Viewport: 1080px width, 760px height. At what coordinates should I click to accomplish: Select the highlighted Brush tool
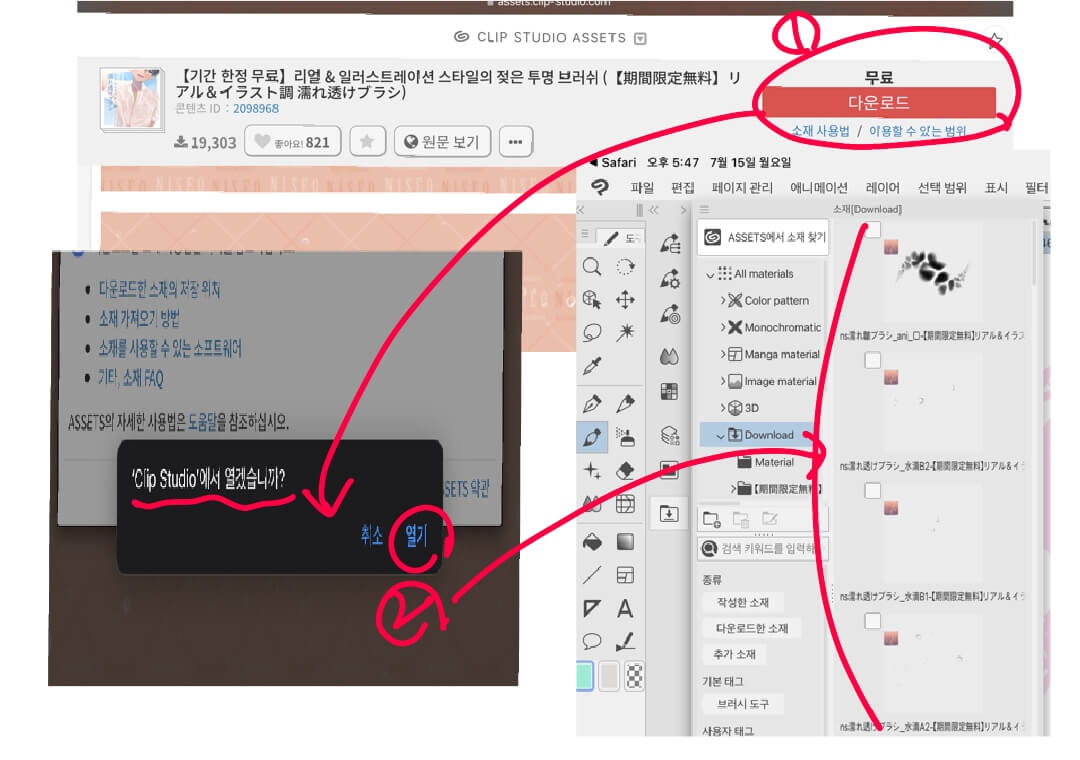click(592, 437)
